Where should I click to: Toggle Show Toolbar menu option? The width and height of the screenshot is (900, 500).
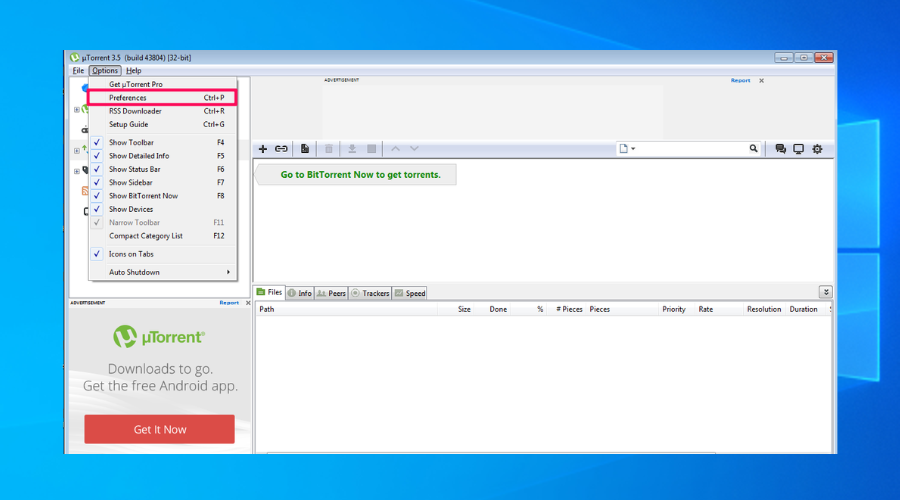click(x=162, y=142)
